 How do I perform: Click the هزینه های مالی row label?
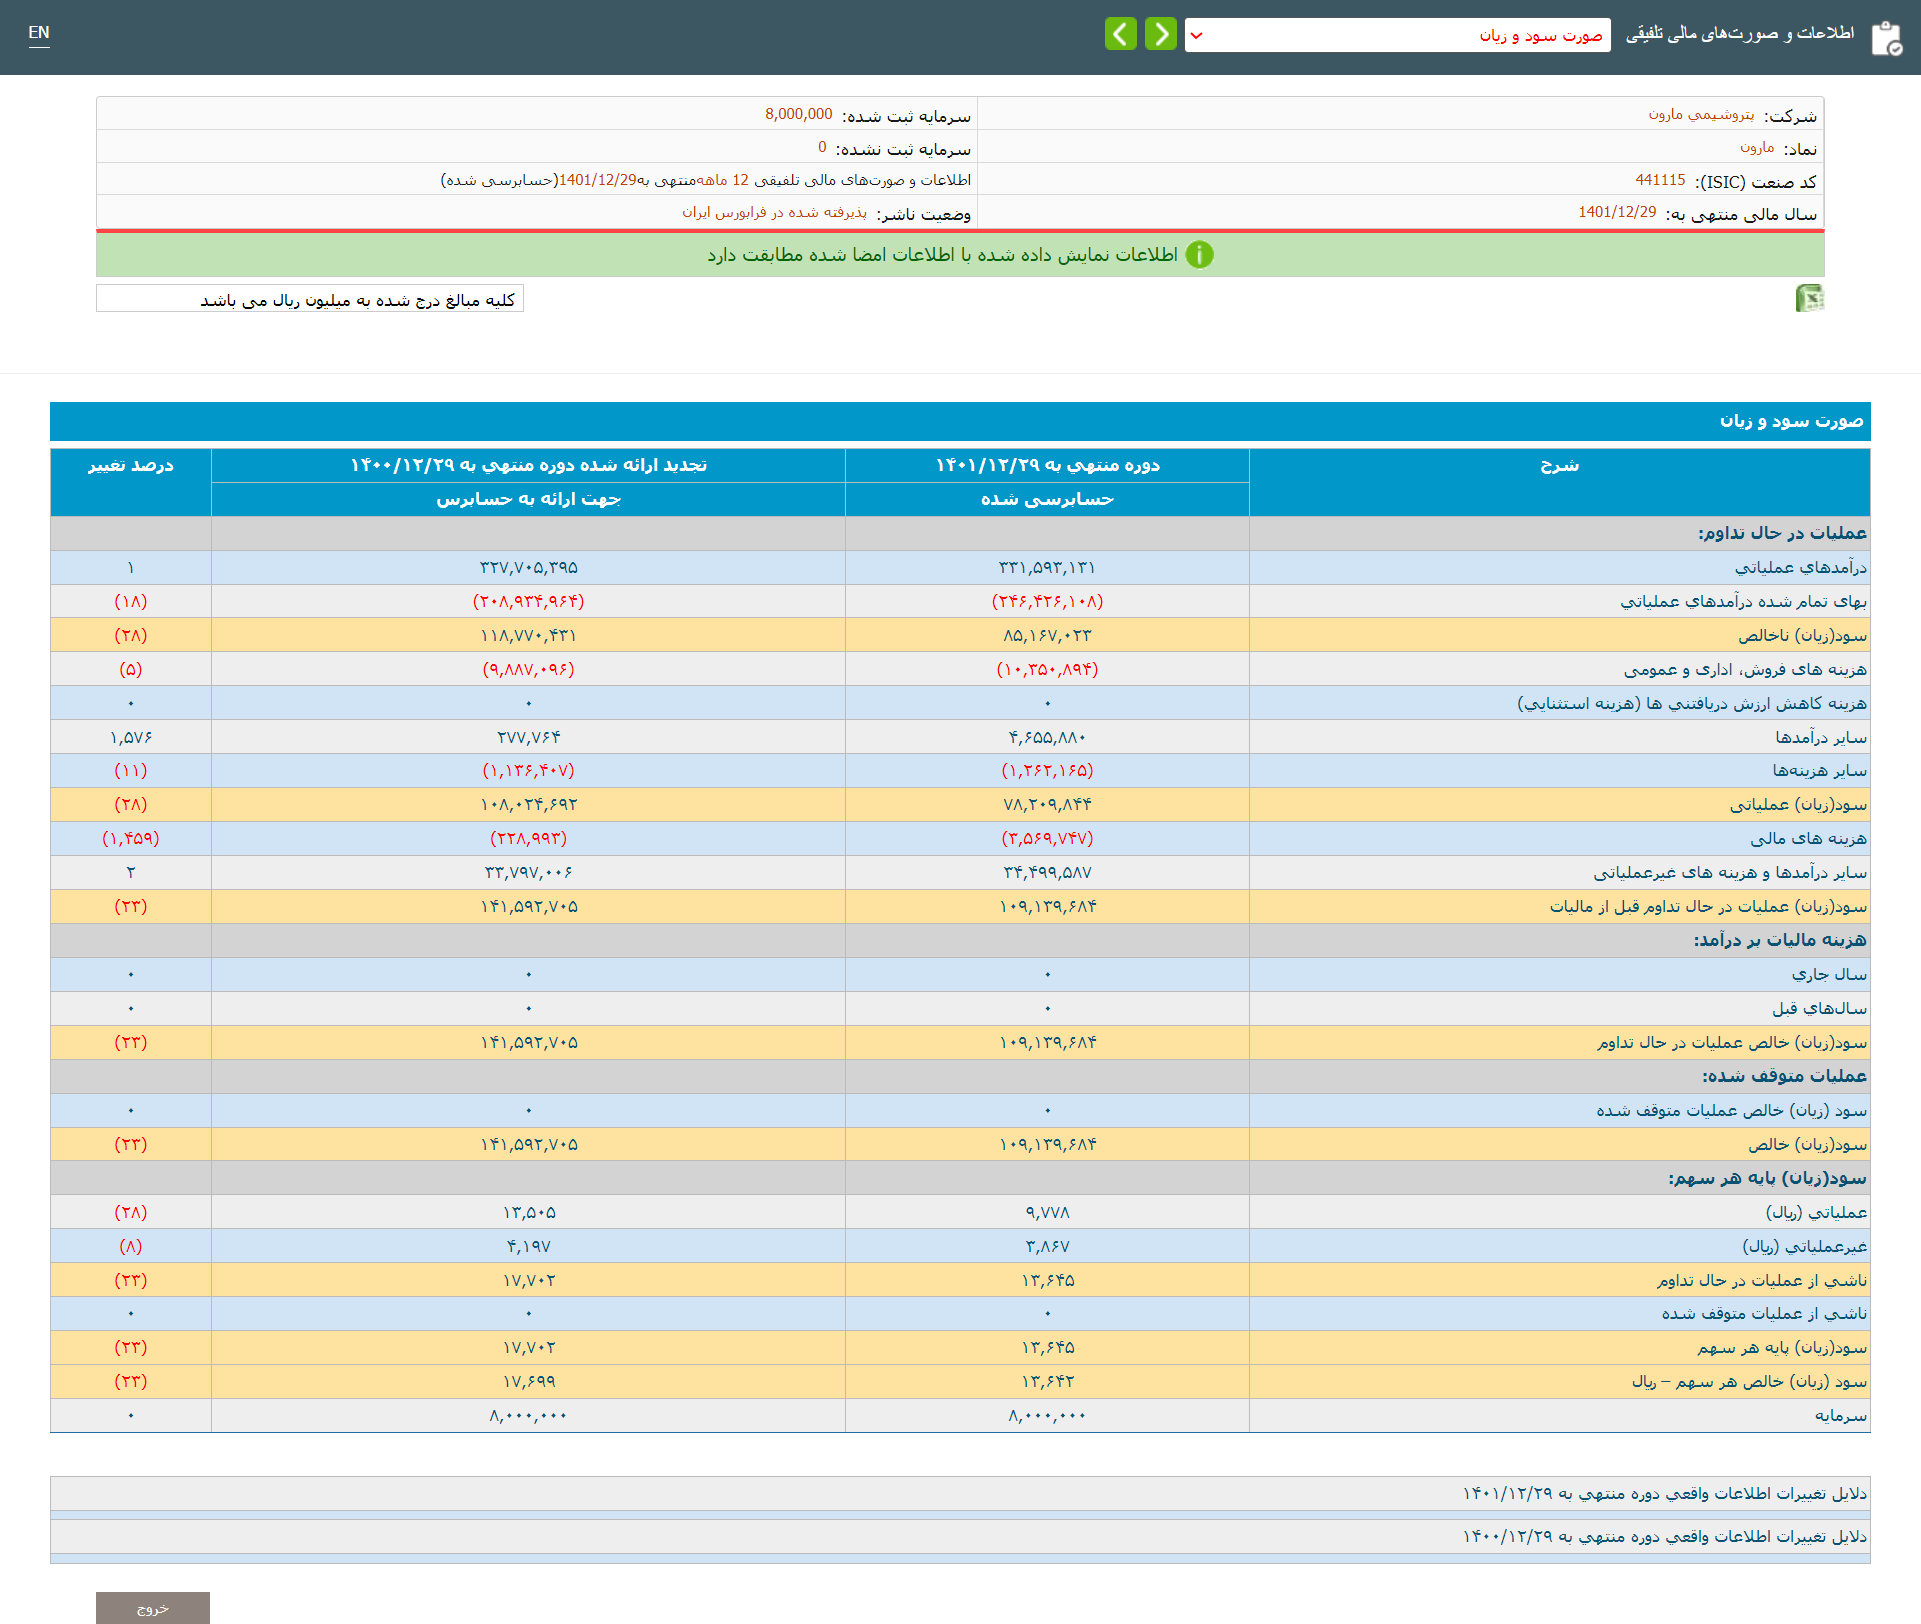coord(1808,838)
